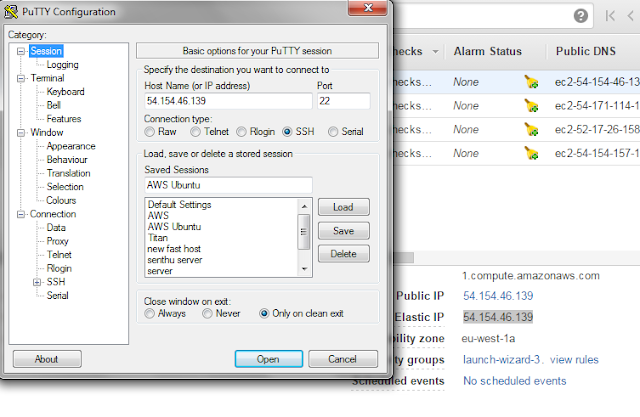Sort by Public DNS column header

pos(586,51)
